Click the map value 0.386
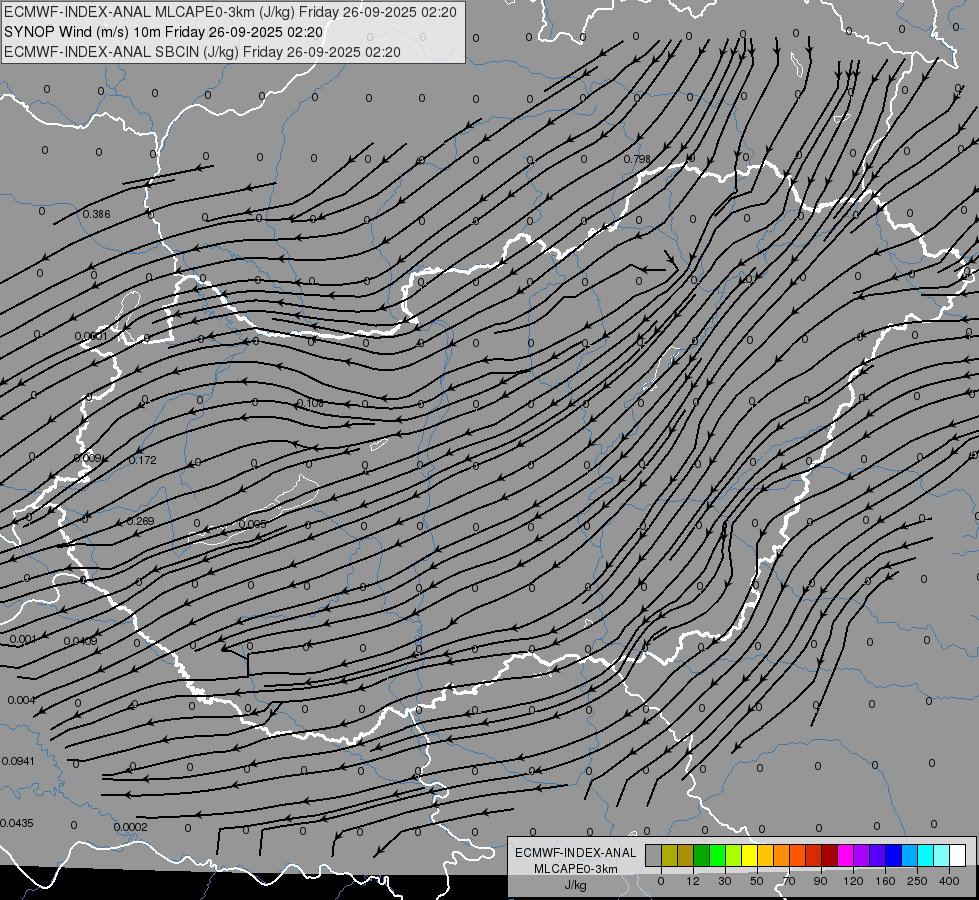 [96, 214]
